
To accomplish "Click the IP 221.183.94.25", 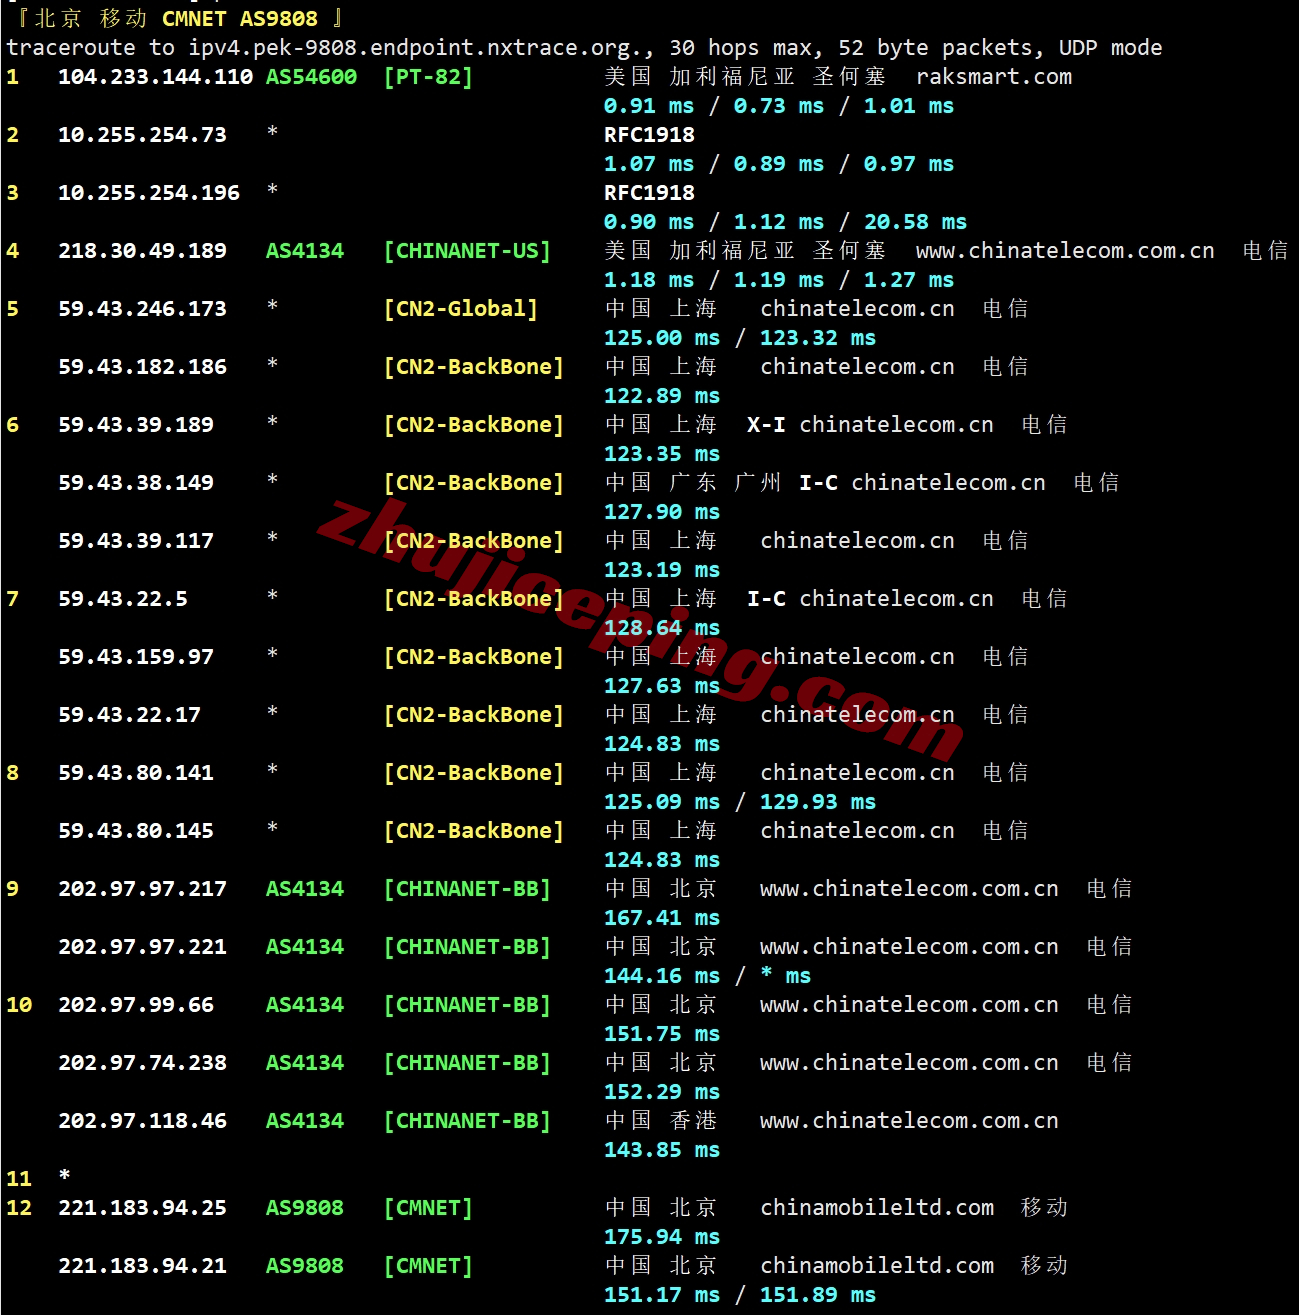I will (x=142, y=1208).
